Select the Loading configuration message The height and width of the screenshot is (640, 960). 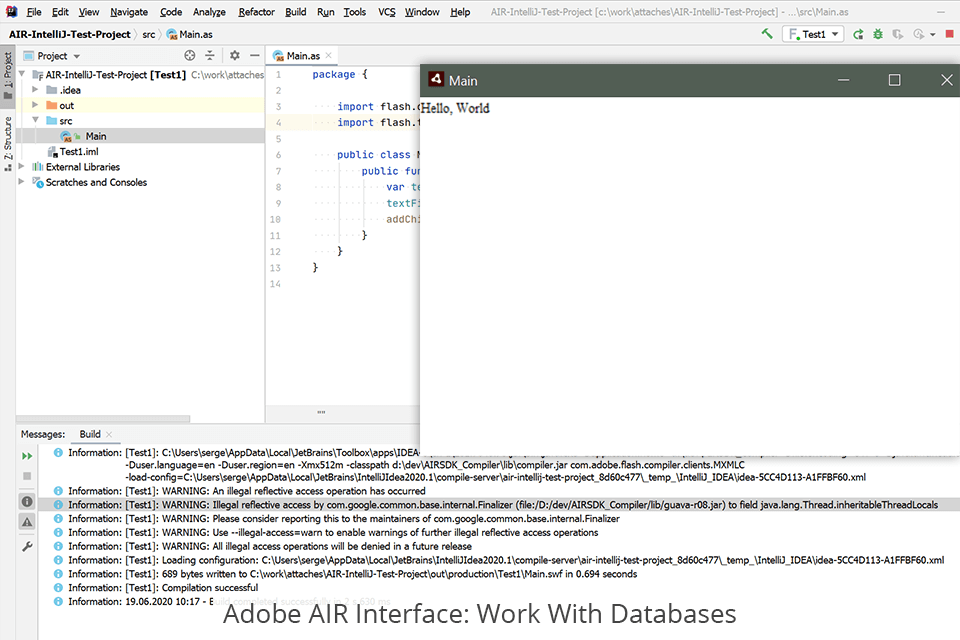(x=506, y=560)
